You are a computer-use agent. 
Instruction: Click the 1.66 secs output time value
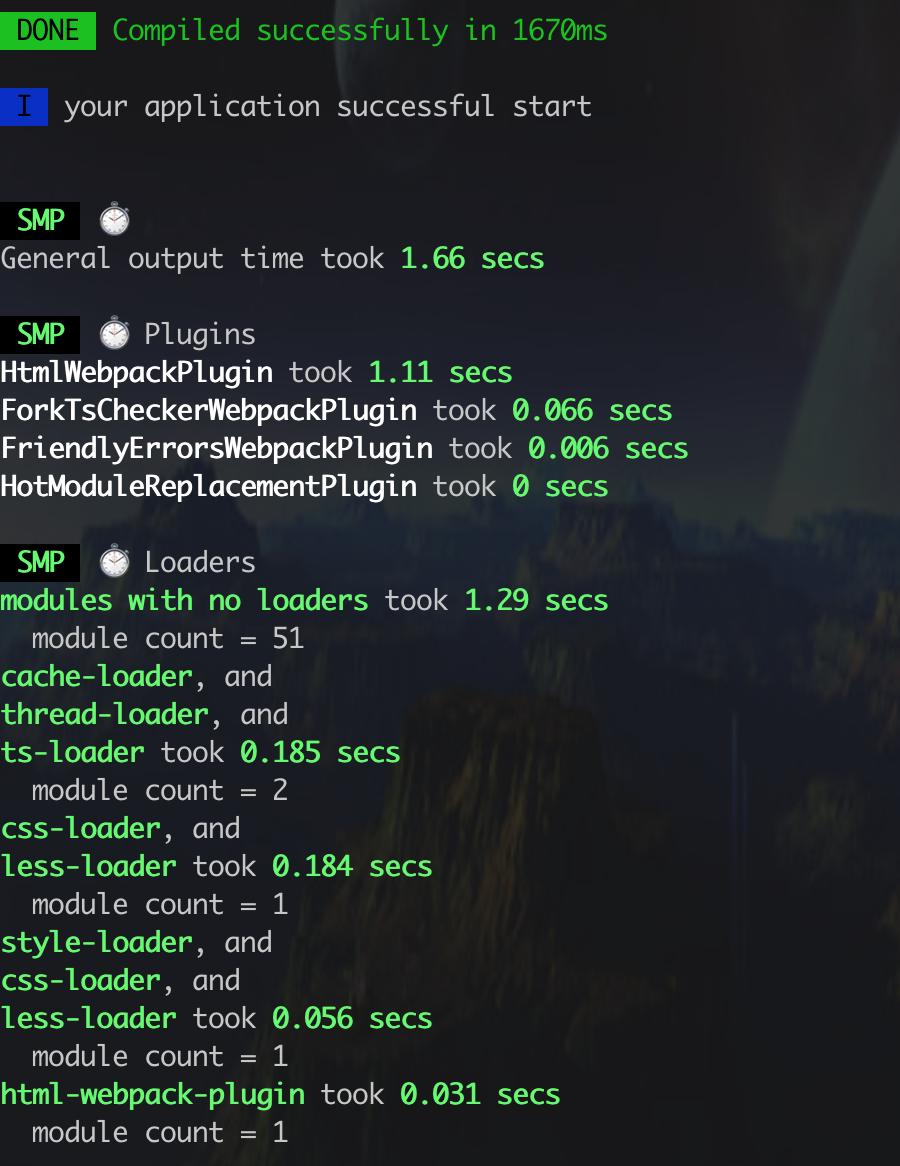(x=472, y=258)
